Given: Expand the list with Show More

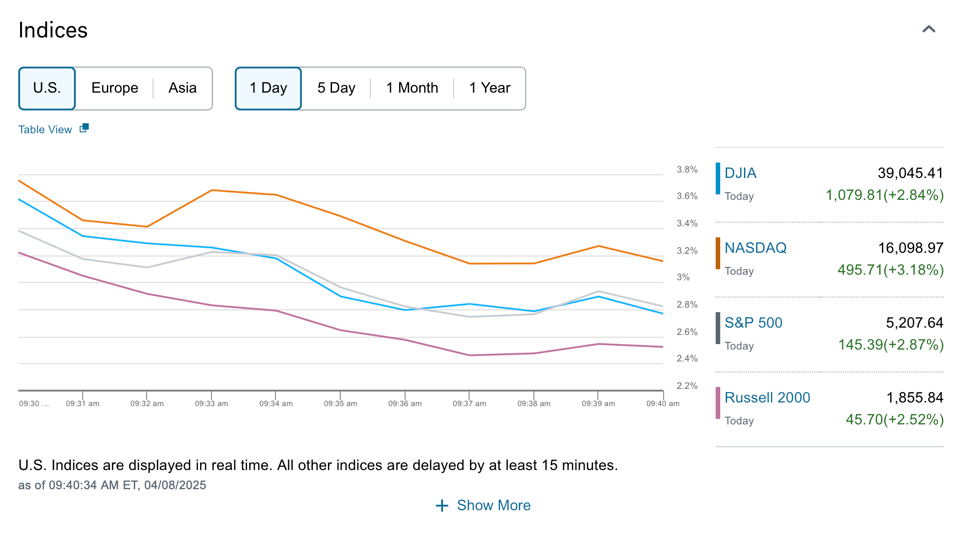Looking at the screenshot, I should point(493,506).
